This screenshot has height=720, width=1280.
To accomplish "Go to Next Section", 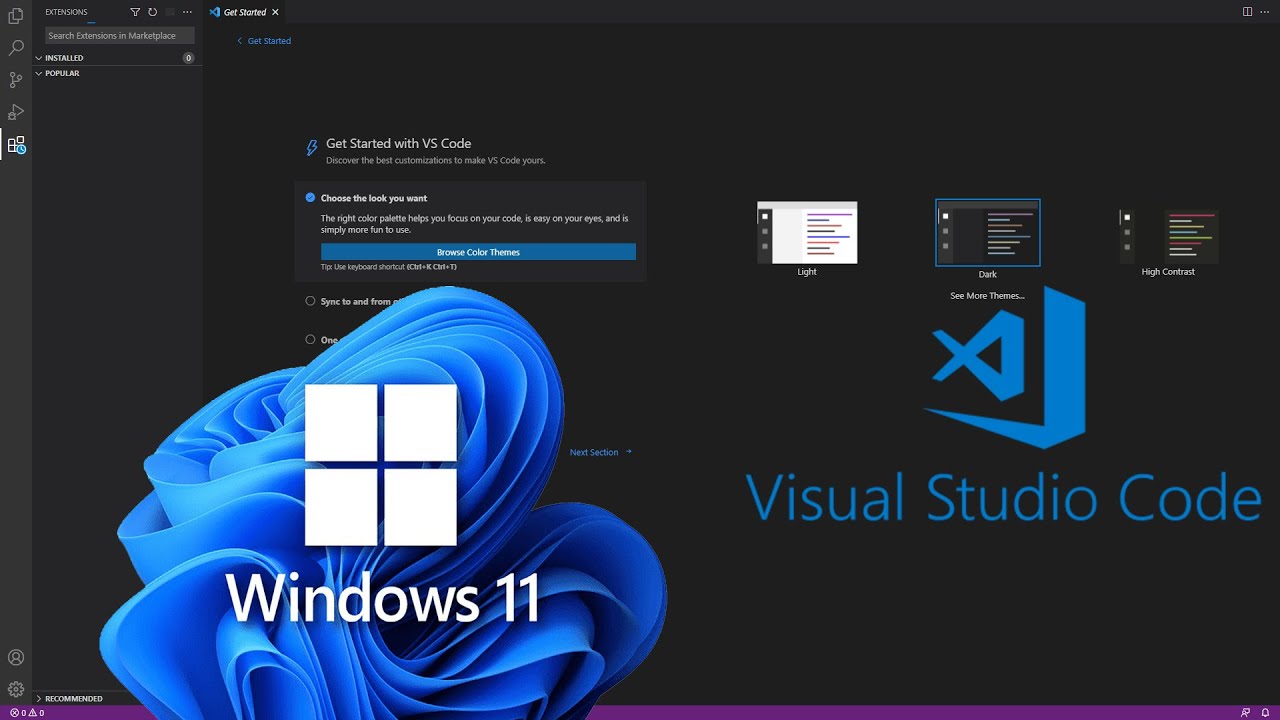I will (601, 452).
